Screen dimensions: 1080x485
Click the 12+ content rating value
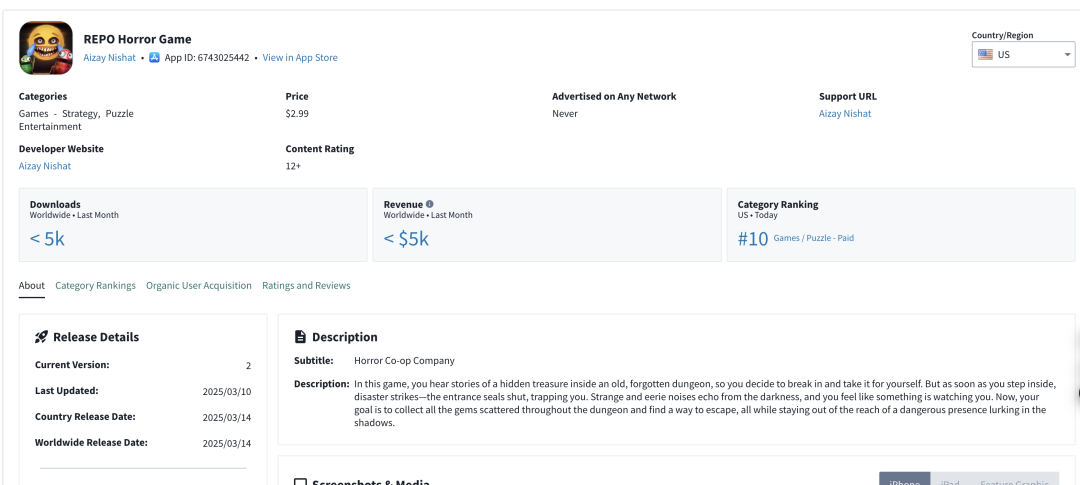pos(293,166)
